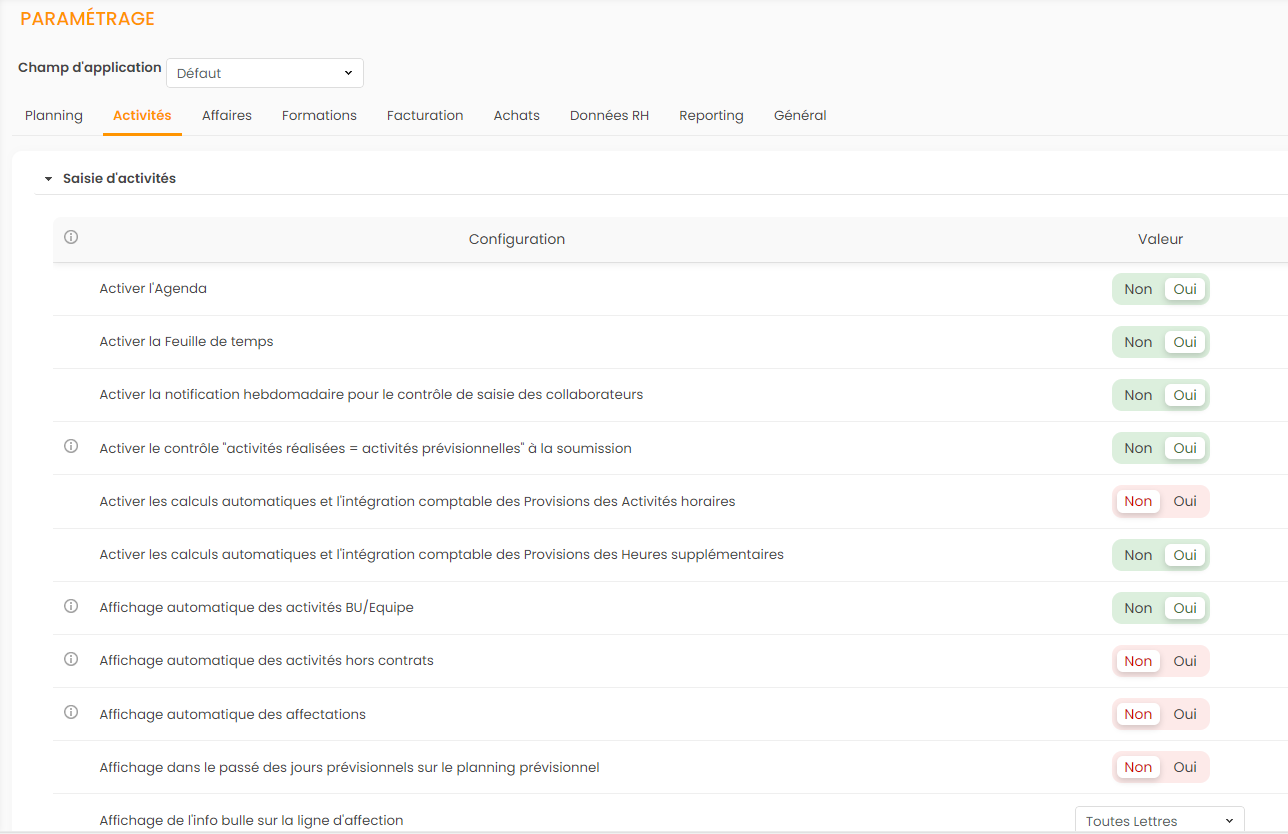
Task: Turn off weekly notification hebdomadaire toggle
Action: [1138, 395]
